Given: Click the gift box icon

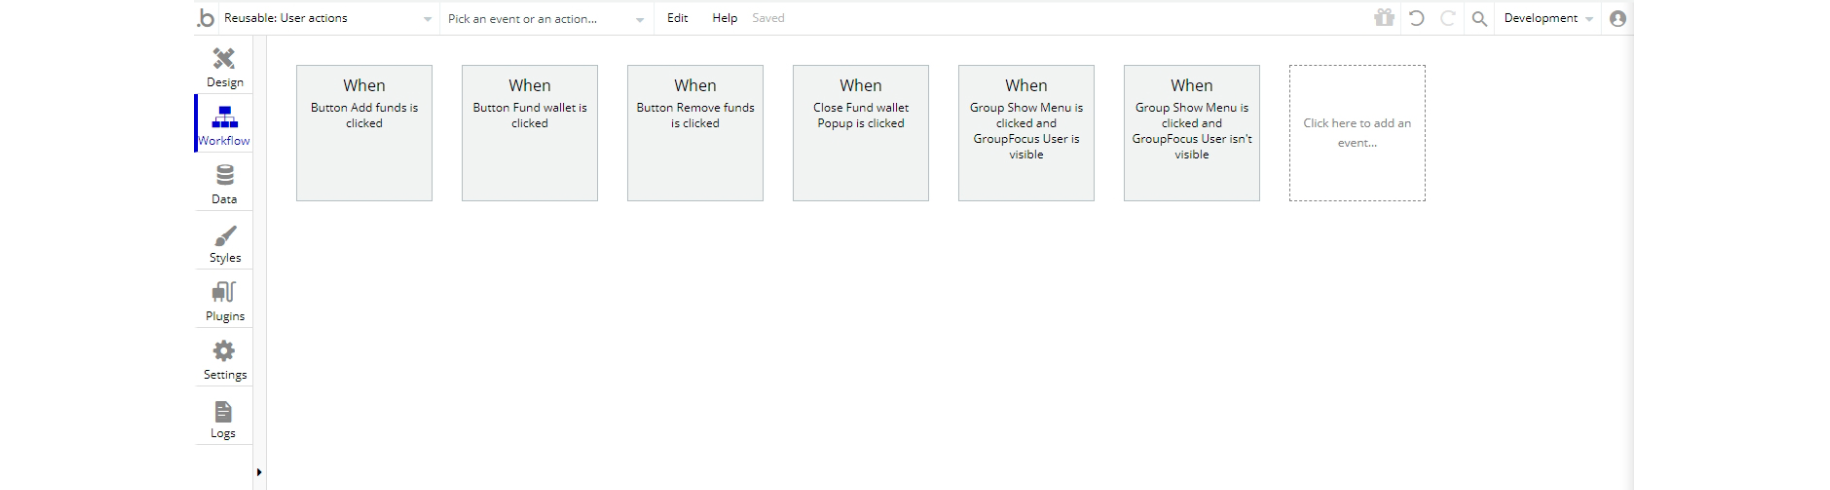Looking at the screenshot, I should [x=1384, y=18].
